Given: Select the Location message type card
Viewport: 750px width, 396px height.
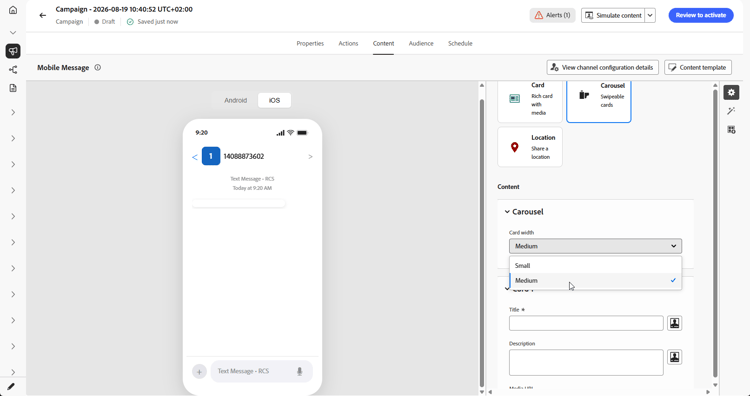Looking at the screenshot, I should pyautogui.click(x=530, y=147).
